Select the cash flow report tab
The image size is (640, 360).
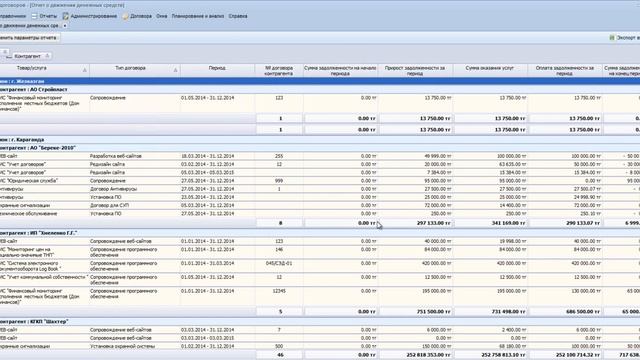click(x=29, y=26)
